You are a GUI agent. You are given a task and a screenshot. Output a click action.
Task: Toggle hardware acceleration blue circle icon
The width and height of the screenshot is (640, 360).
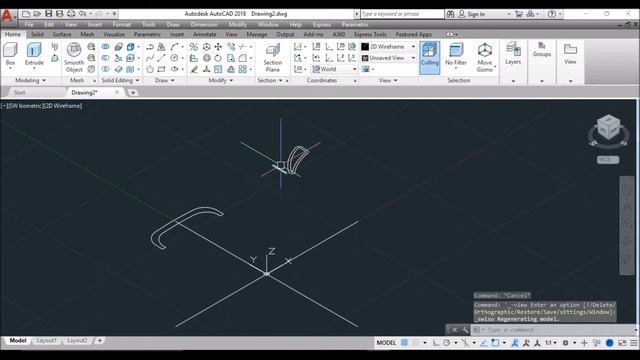pos(609,343)
